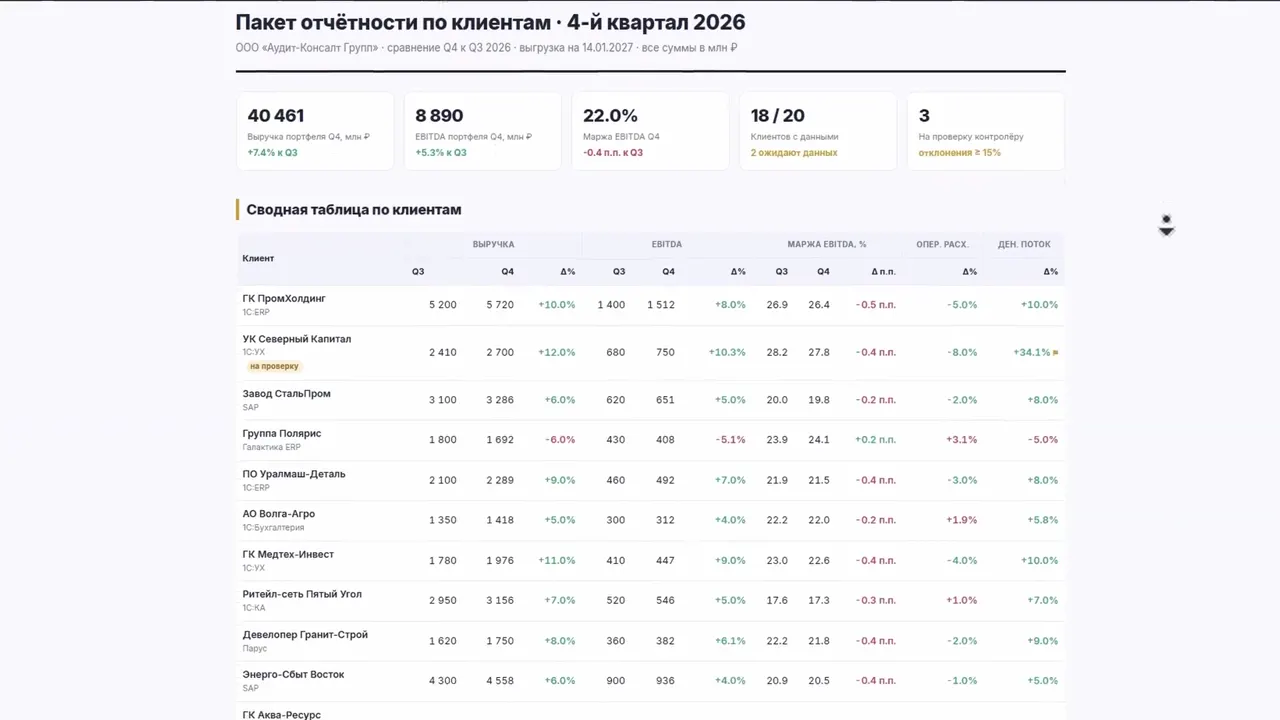Select the ГК ПромХолдинг client row
Screen dimensions: 1280x720
tap(651, 305)
